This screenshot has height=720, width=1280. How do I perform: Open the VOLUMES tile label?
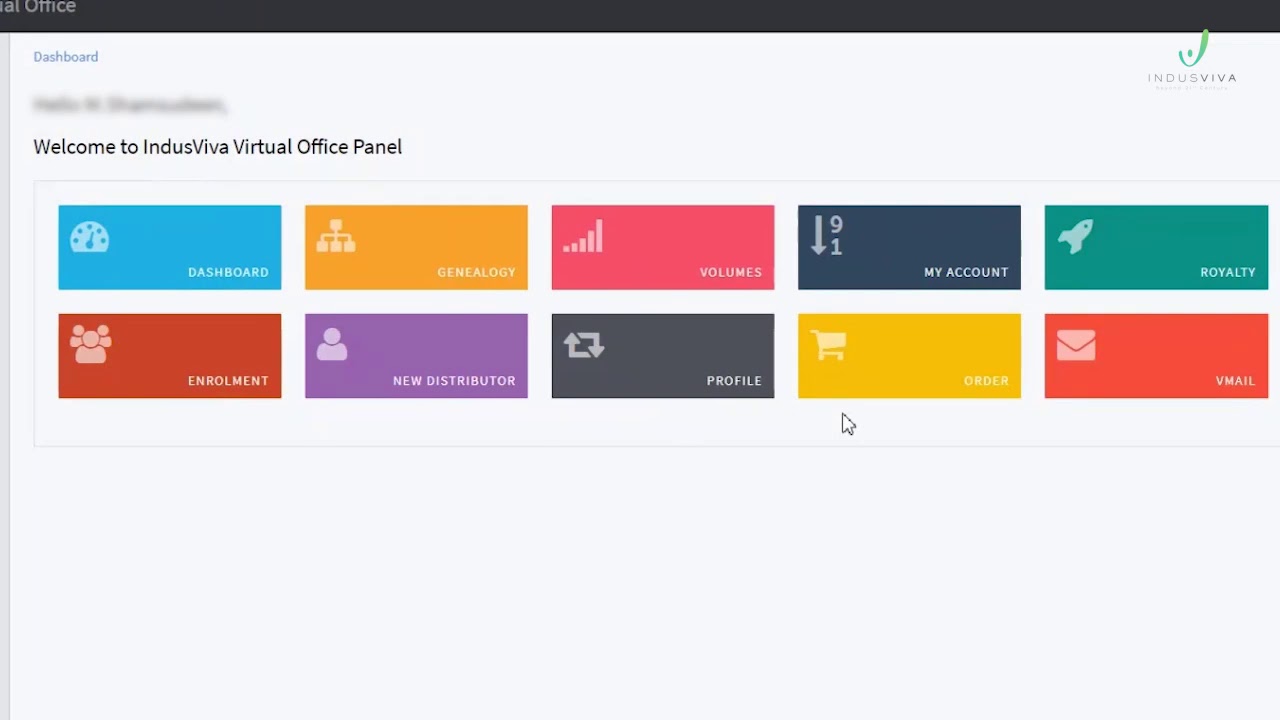coord(731,272)
